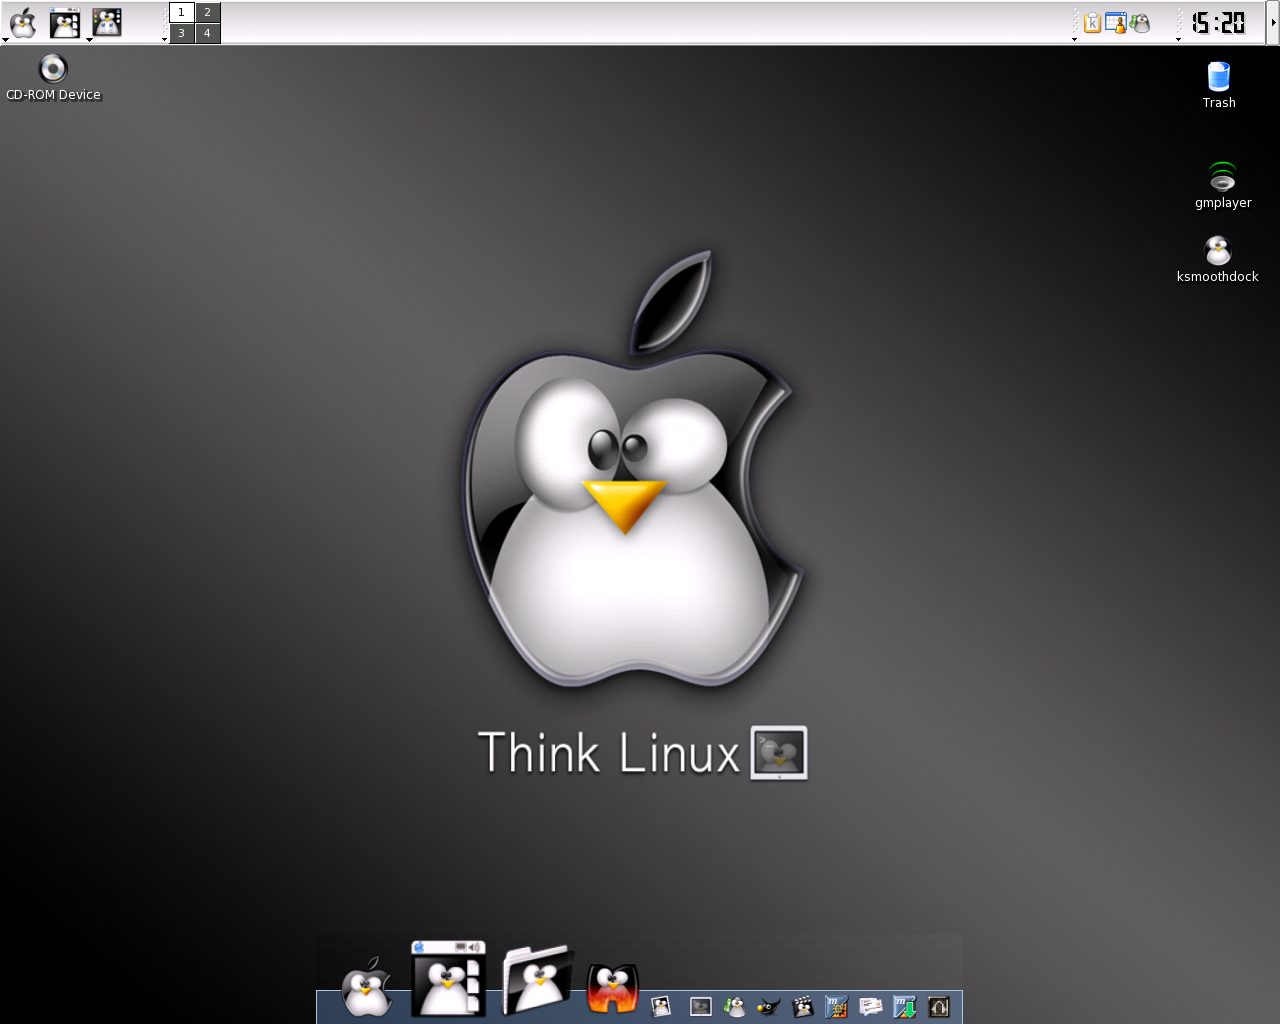Launch the GIMP Wilber icon in dock
The height and width of the screenshot is (1024, 1280).
[x=768, y=1006]
